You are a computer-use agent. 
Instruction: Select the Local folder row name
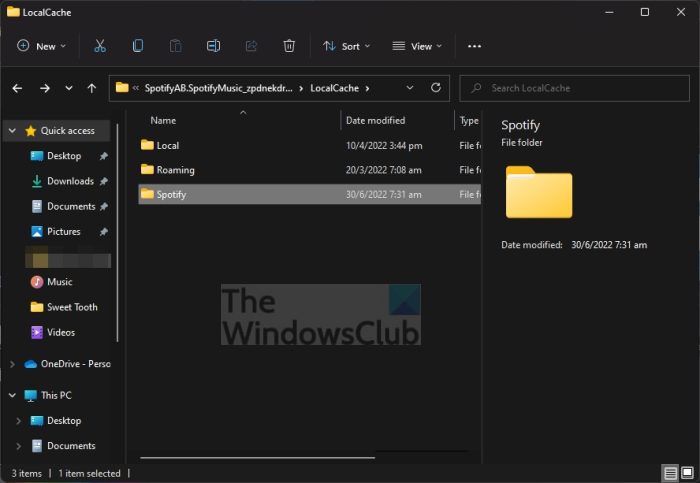[x=167, y=146]
